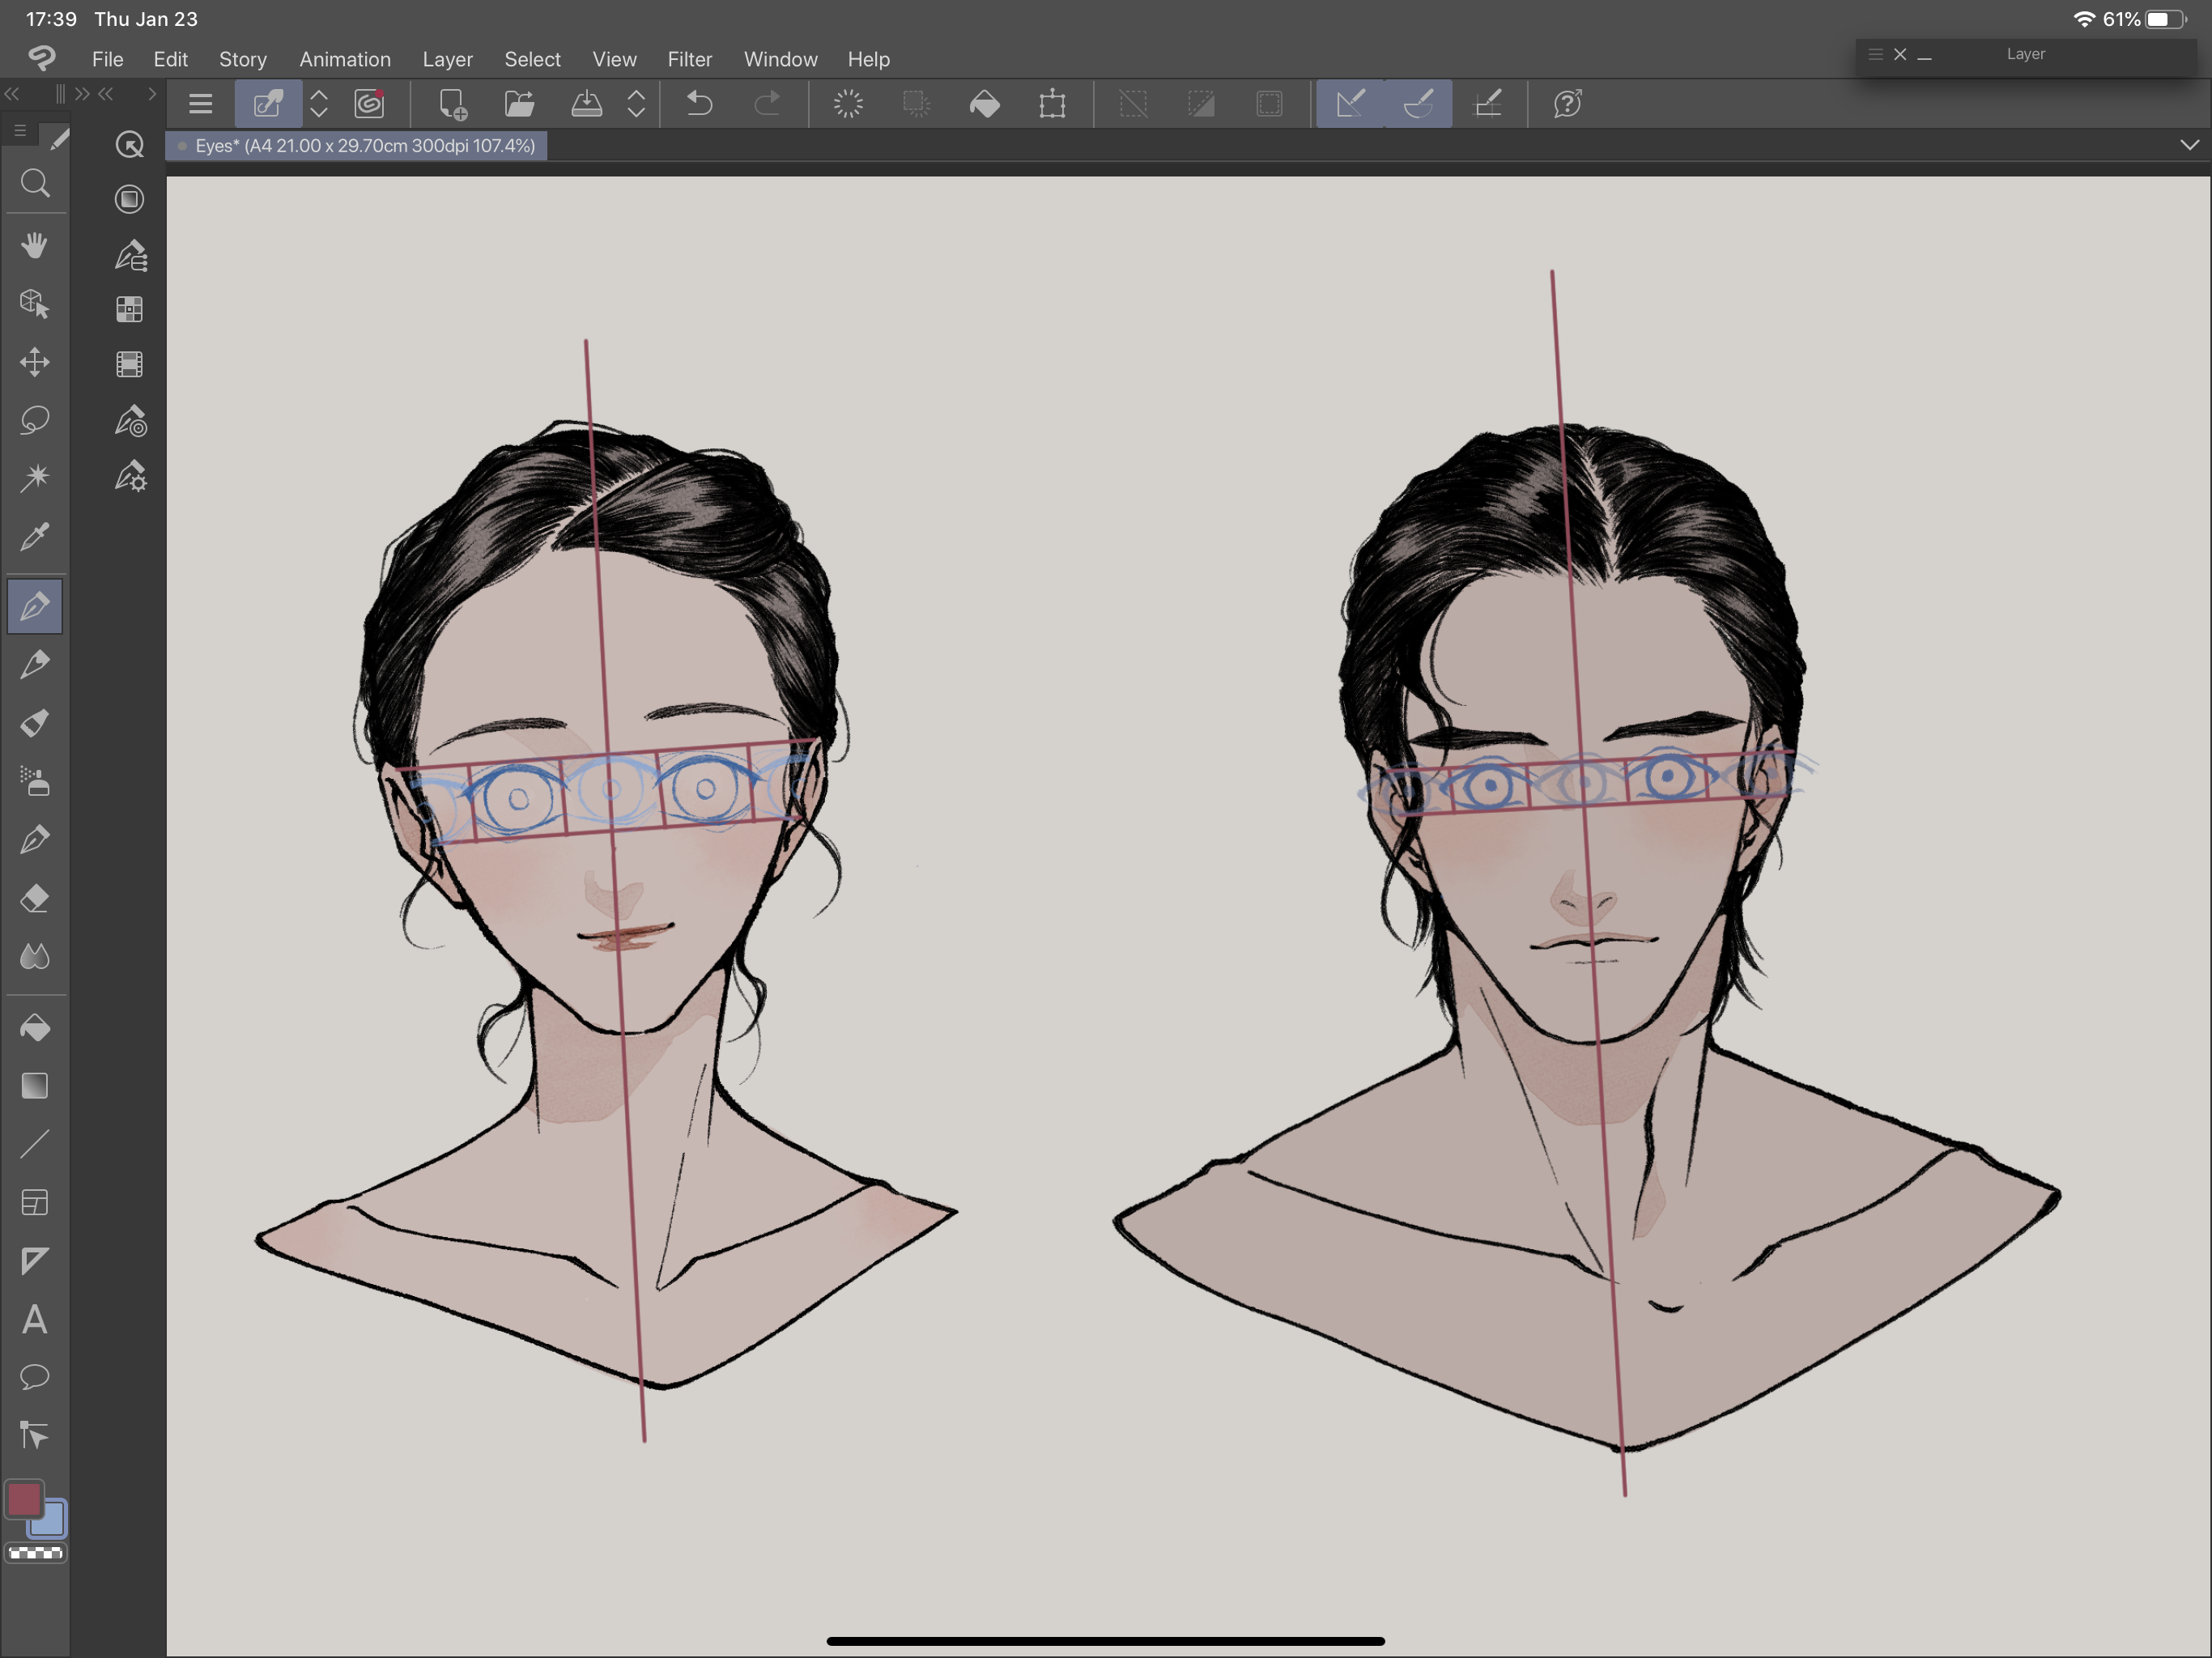Viewport: 2212px width, 1658px height.
Task: Open the Animation menu
Action: point(345,59)
